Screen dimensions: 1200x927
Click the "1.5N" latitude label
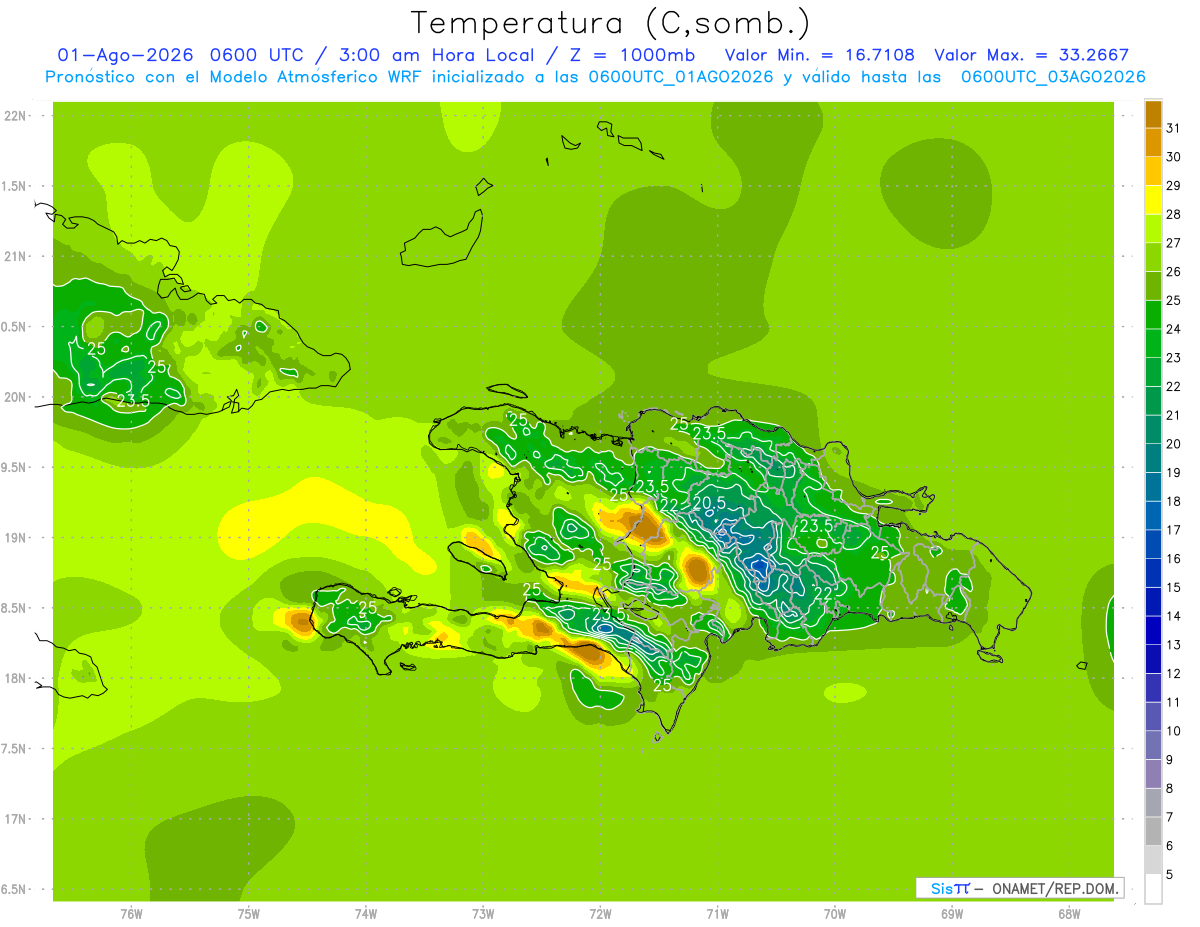click(15, 187)
